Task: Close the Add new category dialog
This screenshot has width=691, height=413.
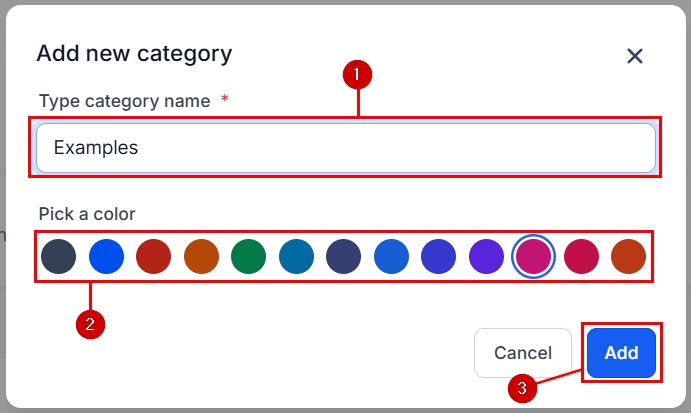Action: pyautogui.click(x=634, y=56)
